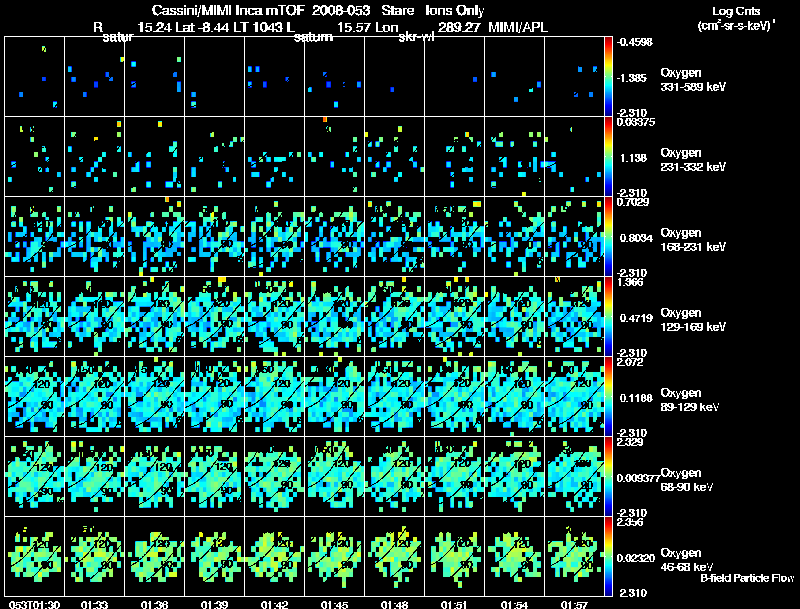Select the Oxygen 46-68 keV panel at 01:42
Viewport: 800px width, 609px height.
(274, 557)
